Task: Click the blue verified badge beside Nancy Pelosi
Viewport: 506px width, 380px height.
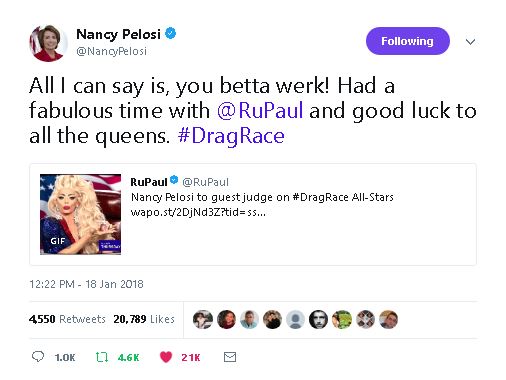Action: pyautogui.click(x=171, y=33)
